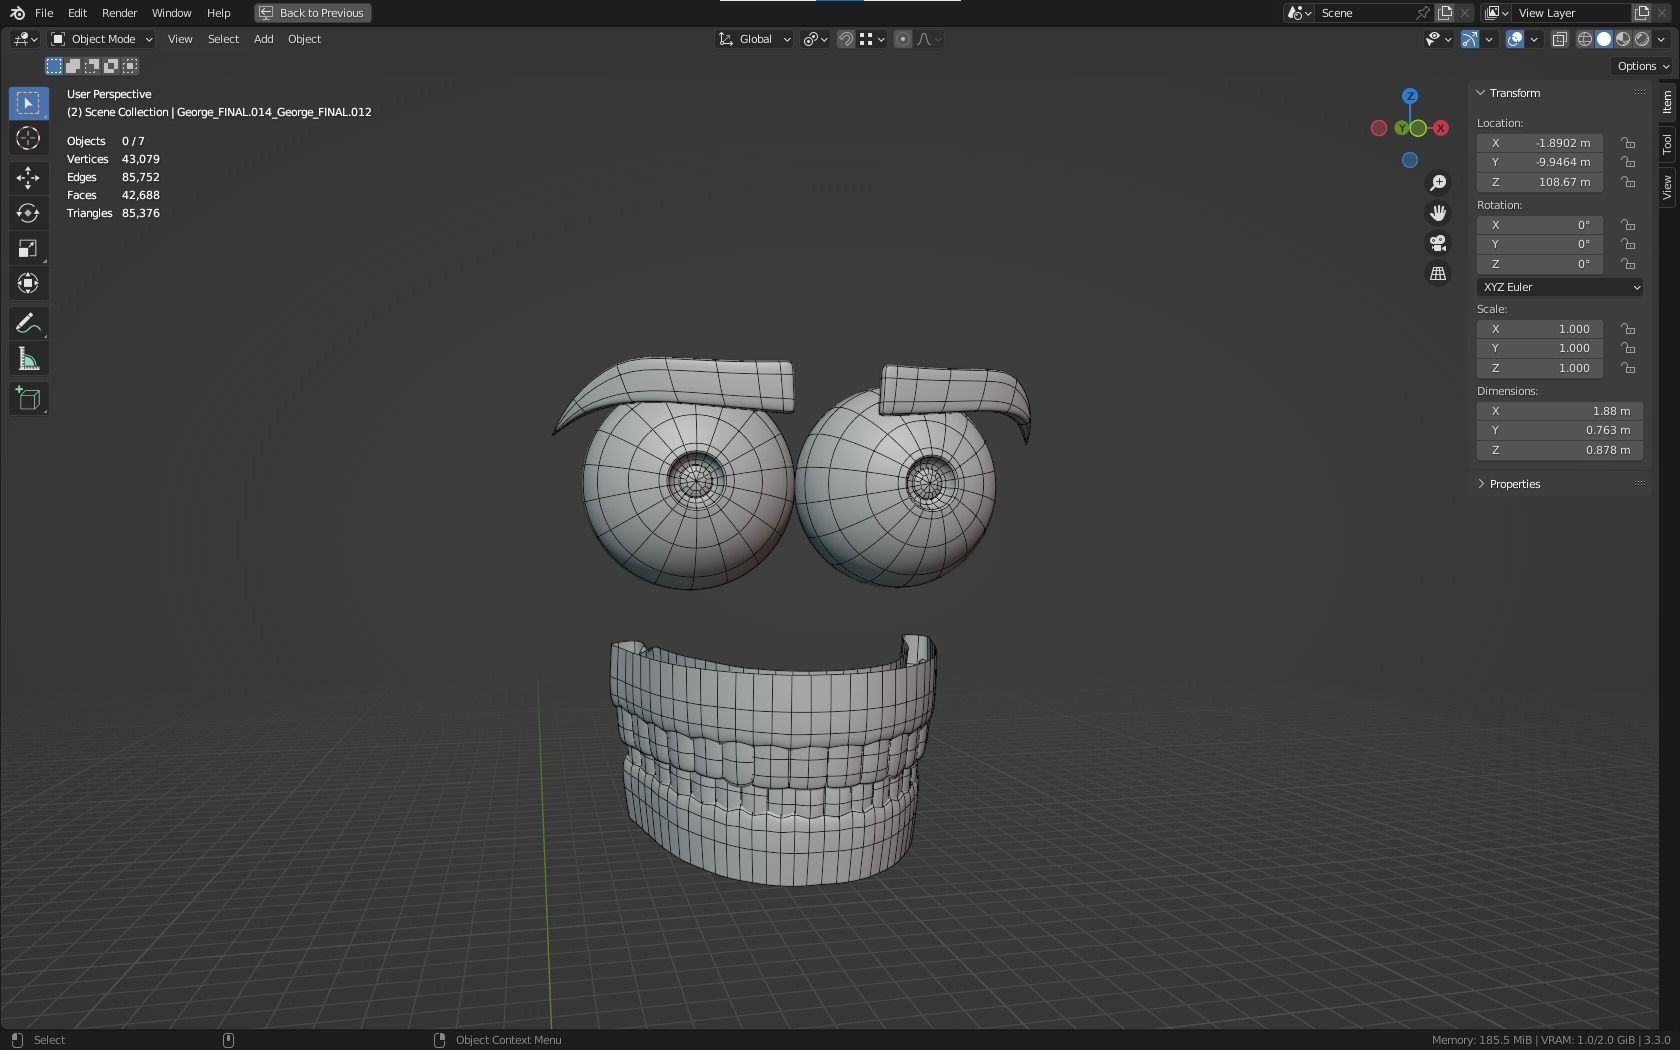
Task: Click the Scene name field
Action: (x=1365, y=13)
